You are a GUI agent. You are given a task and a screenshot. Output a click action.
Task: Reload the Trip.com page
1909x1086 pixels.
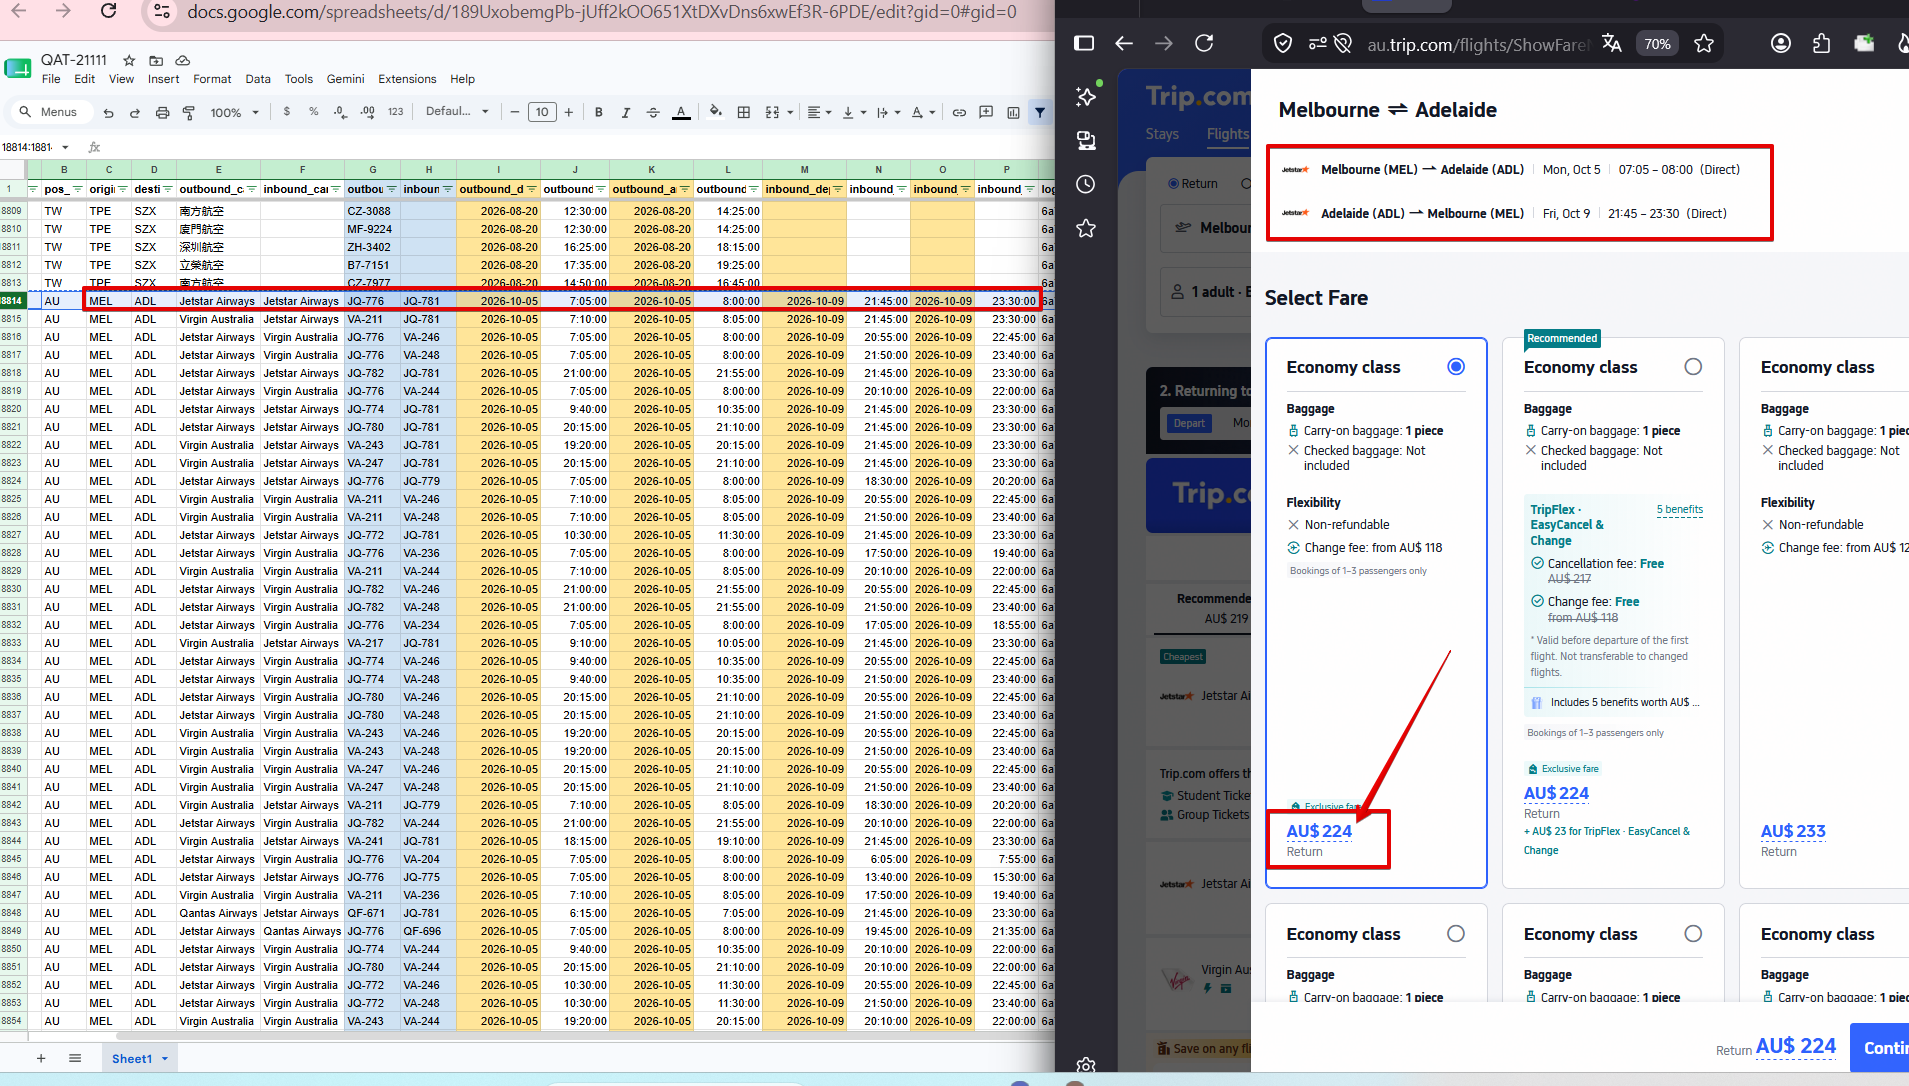pos(1204,43)
